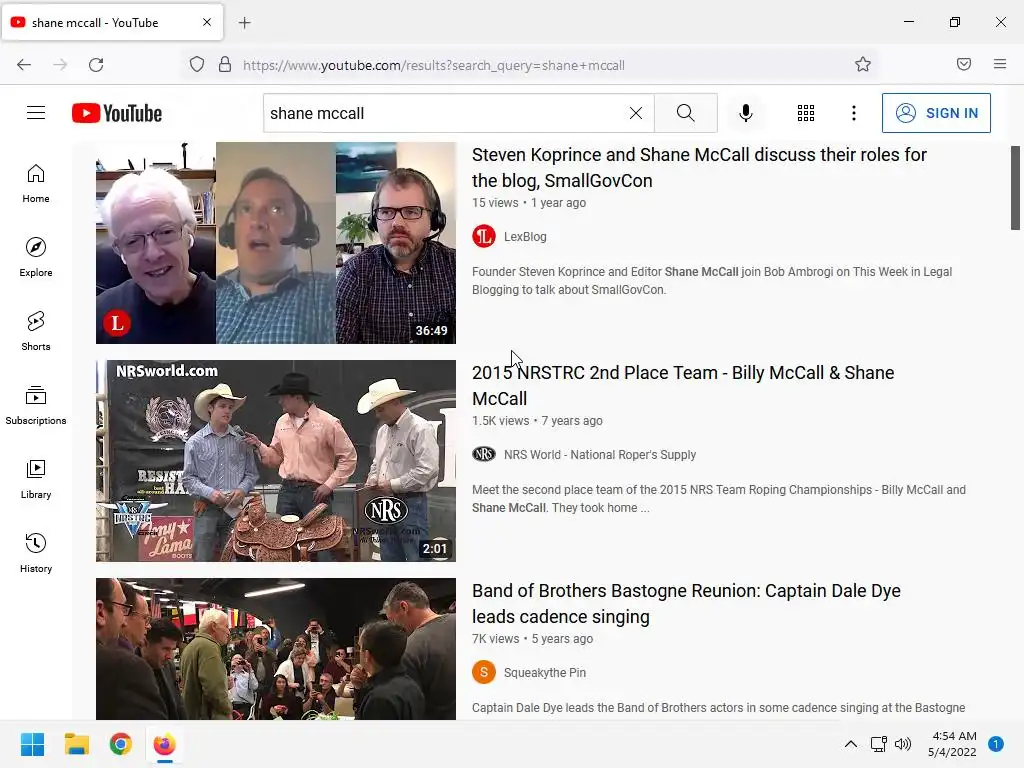Open title '2015 NRSTRC 2nd Place Team'

683,385
